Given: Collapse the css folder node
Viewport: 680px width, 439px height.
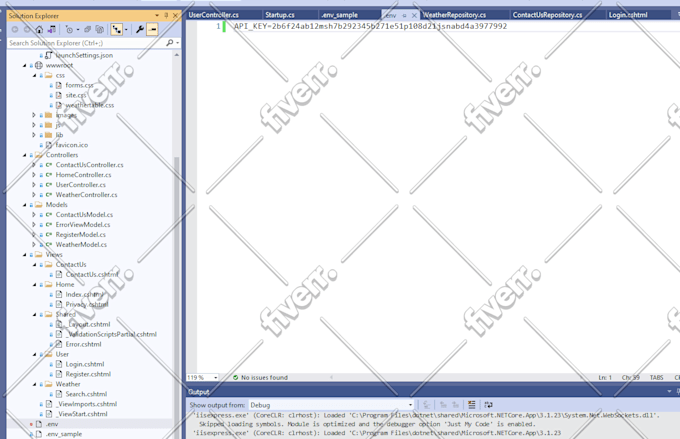Looking at the screenshot, I should click(x=34, y=75).
